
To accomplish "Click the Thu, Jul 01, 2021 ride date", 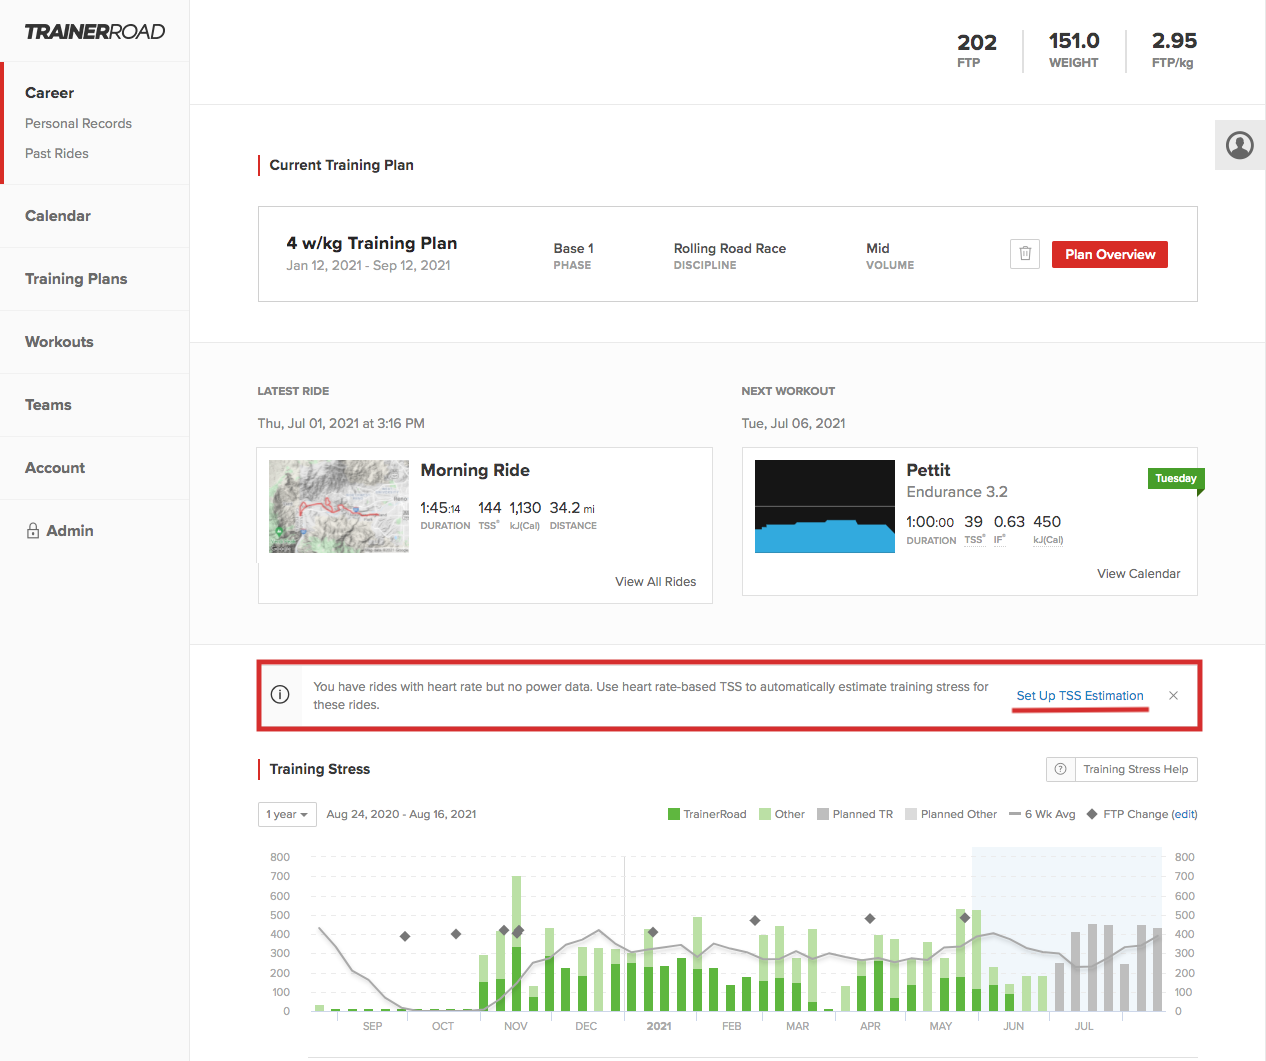I will [341, 423].
